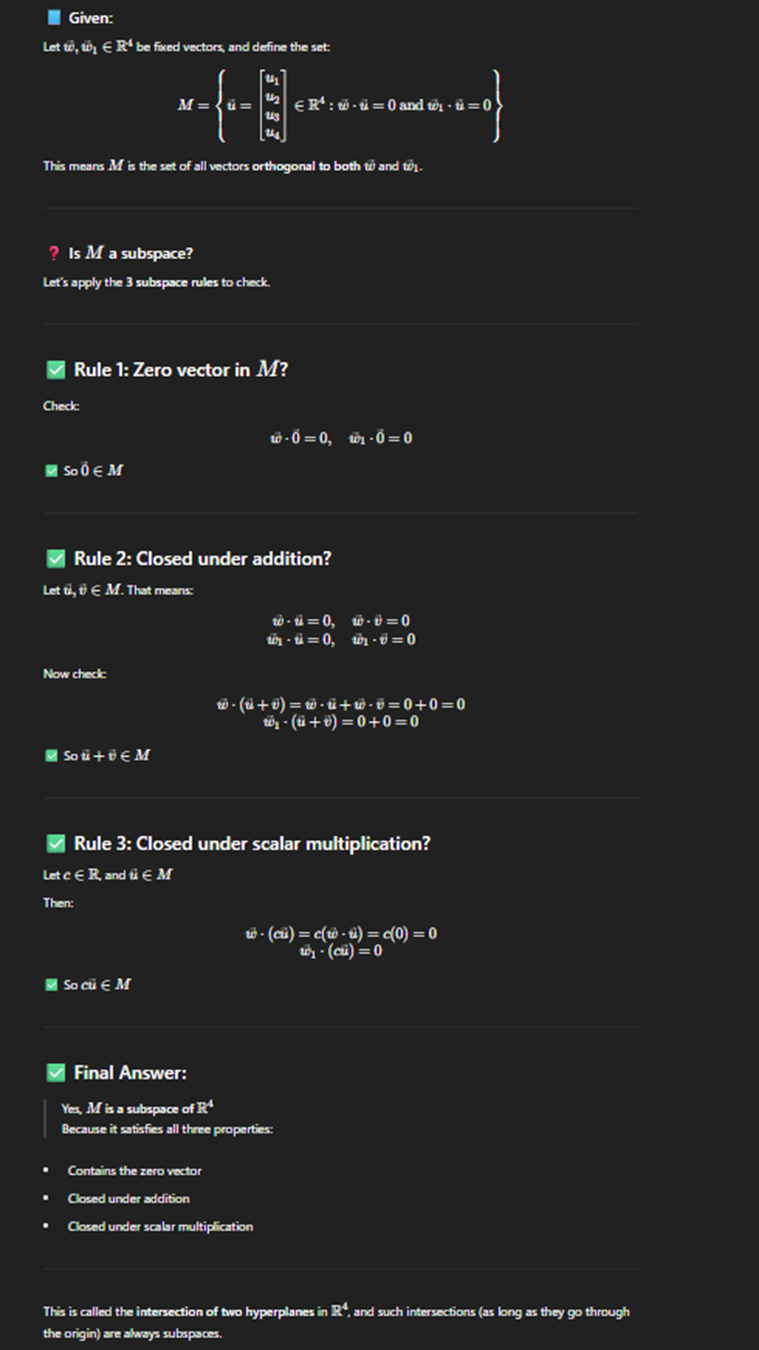This screenshot has height=1350, width=759.
Task: Click "Rule 3: Closed under scalar multiplication?" heading
Action: pyautogui.click(x=252, y=844)
